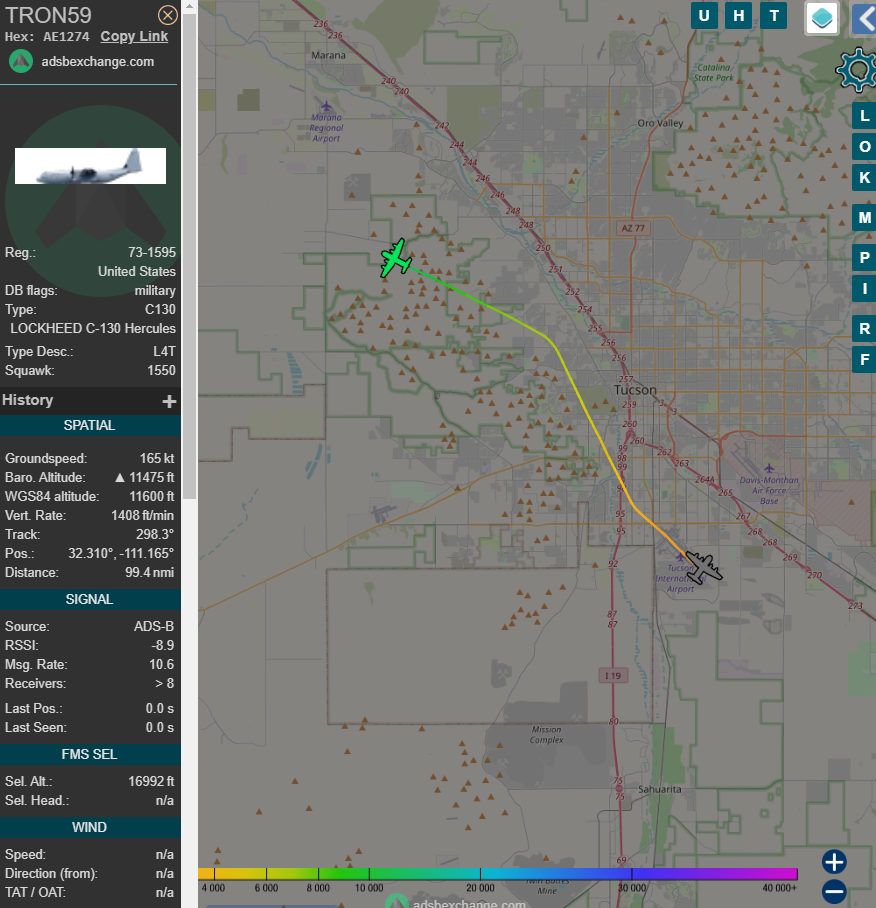Click the WGS84 altitude value 11600 ft
876x908 pixels.
[152, 497]
